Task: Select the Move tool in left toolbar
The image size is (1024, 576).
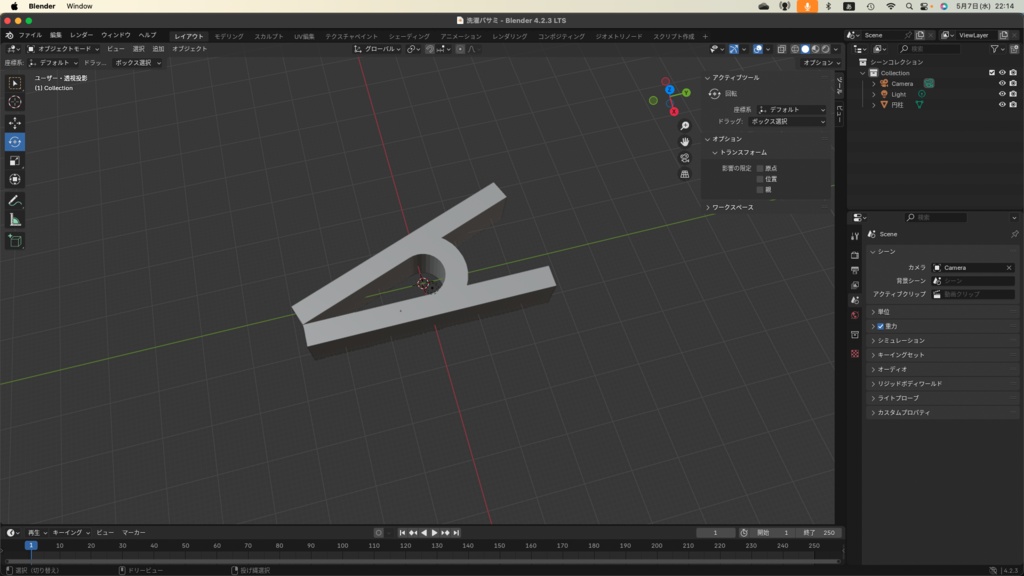Action: 15,122
